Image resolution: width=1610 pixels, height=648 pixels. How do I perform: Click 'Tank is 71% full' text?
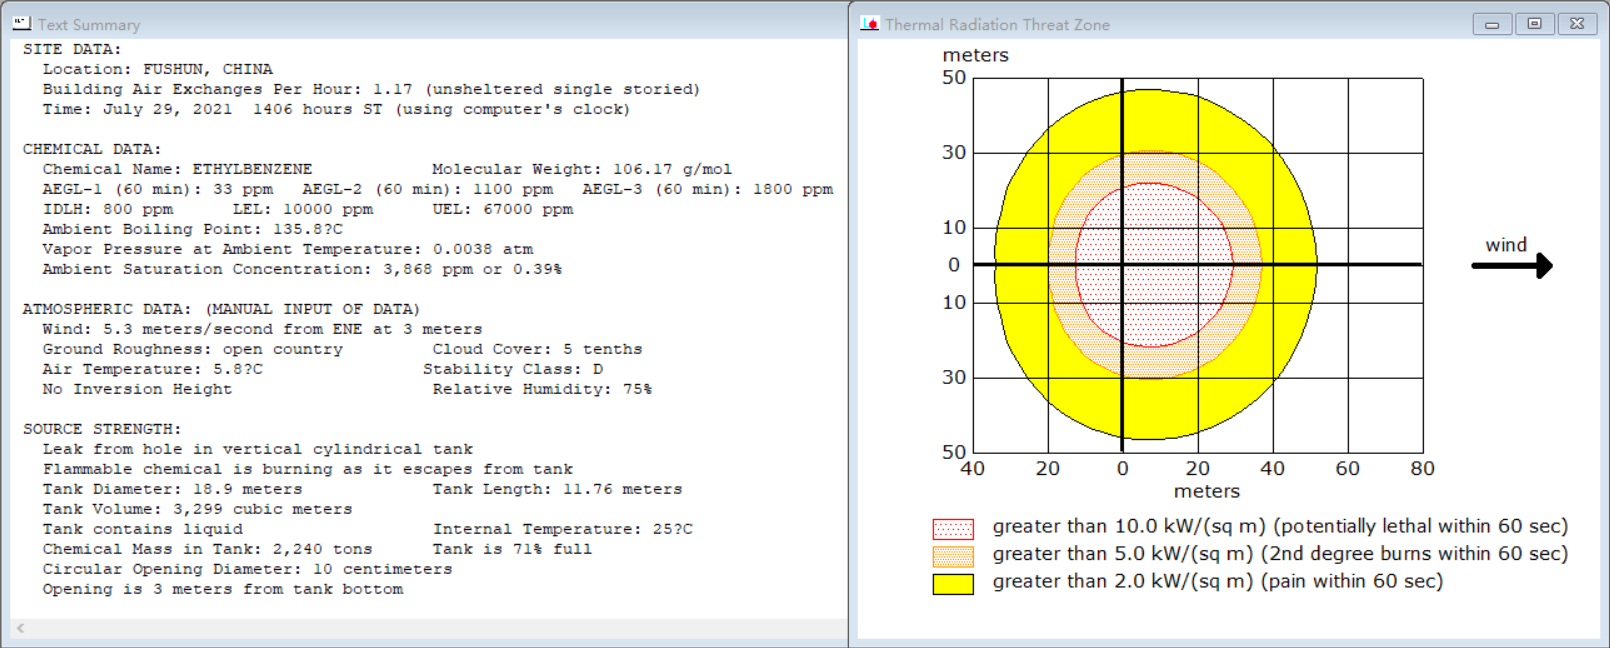click(512, 549)
